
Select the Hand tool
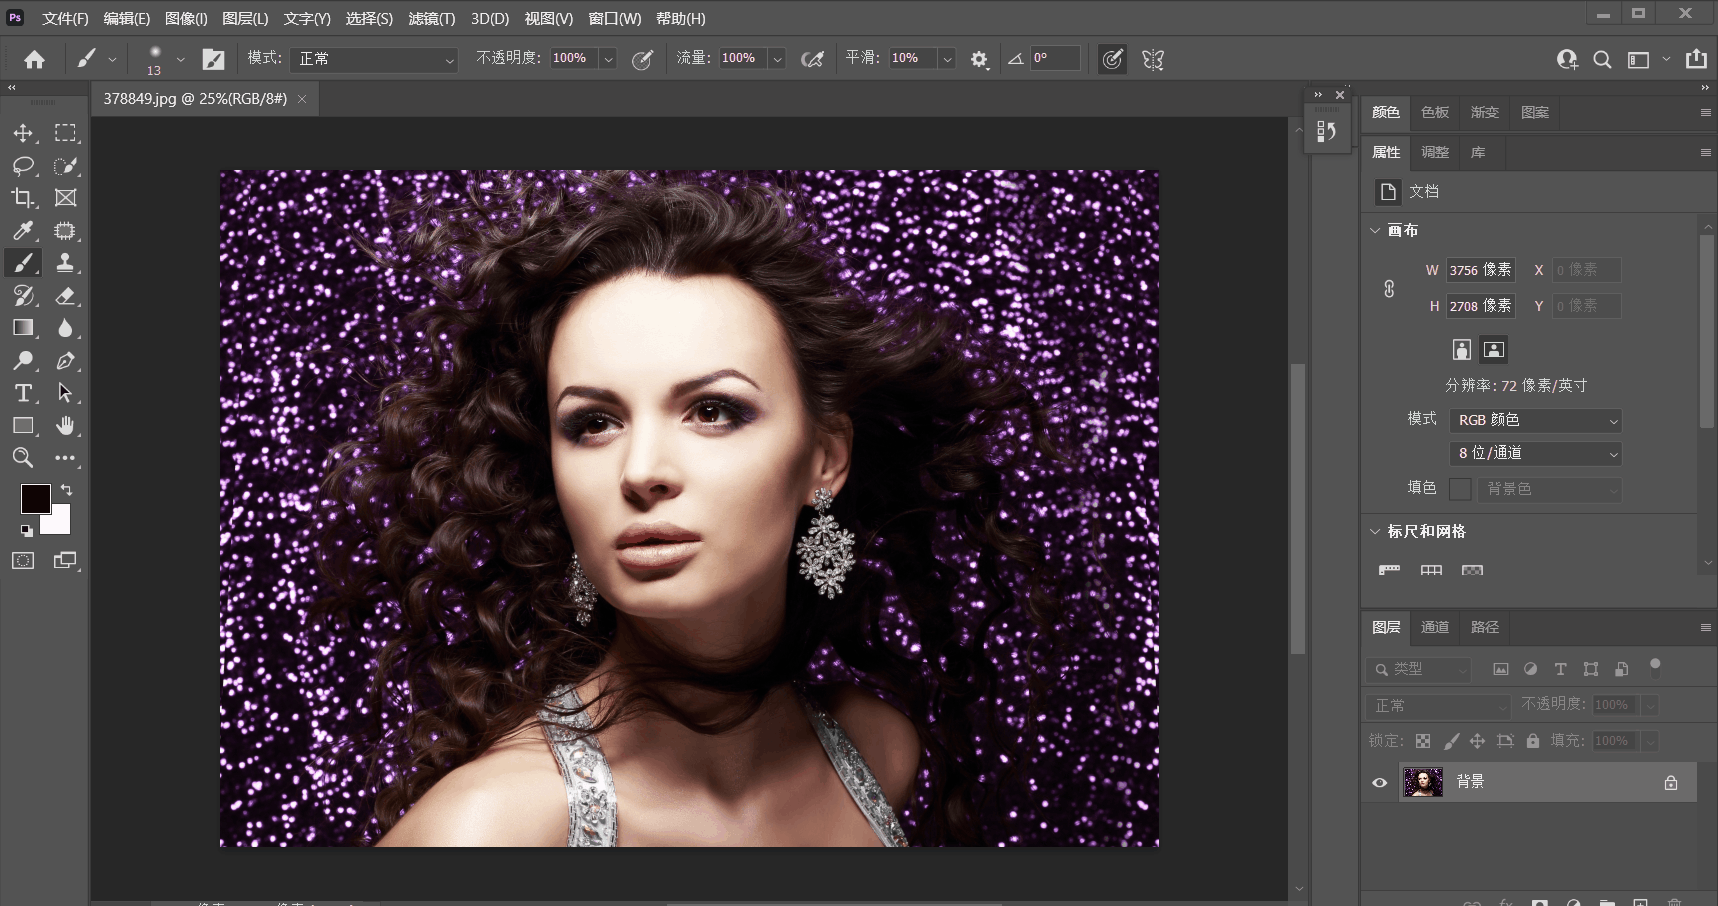tap(65, 426)
